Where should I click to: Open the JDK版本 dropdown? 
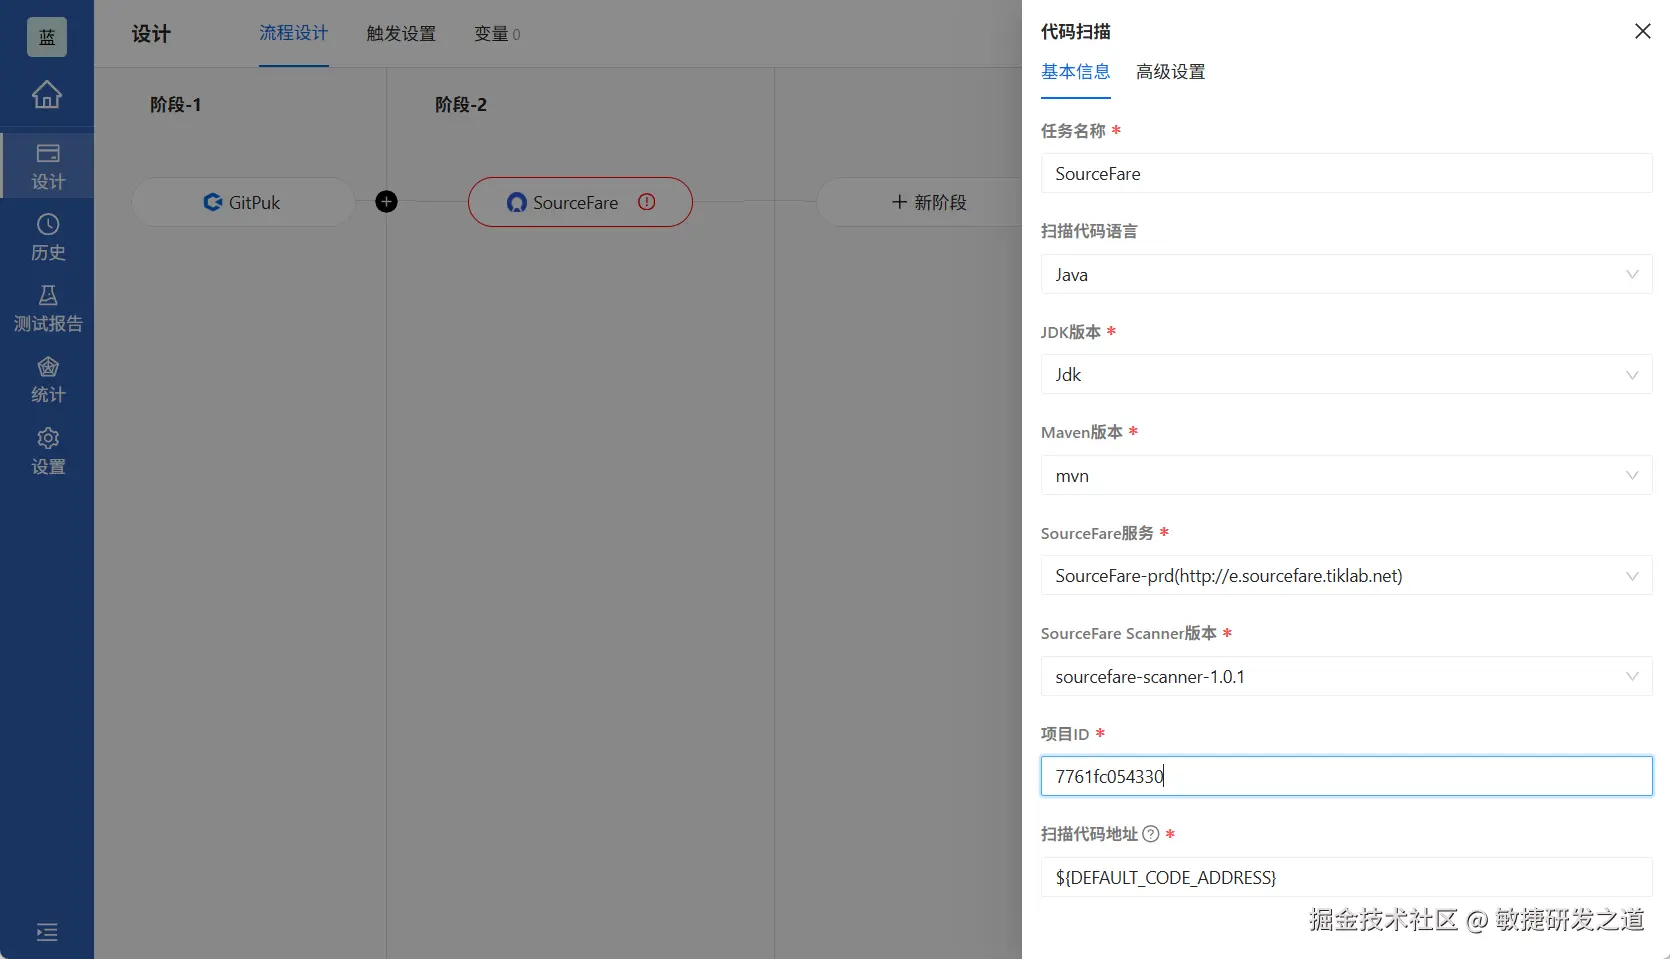click(1346, 375)
